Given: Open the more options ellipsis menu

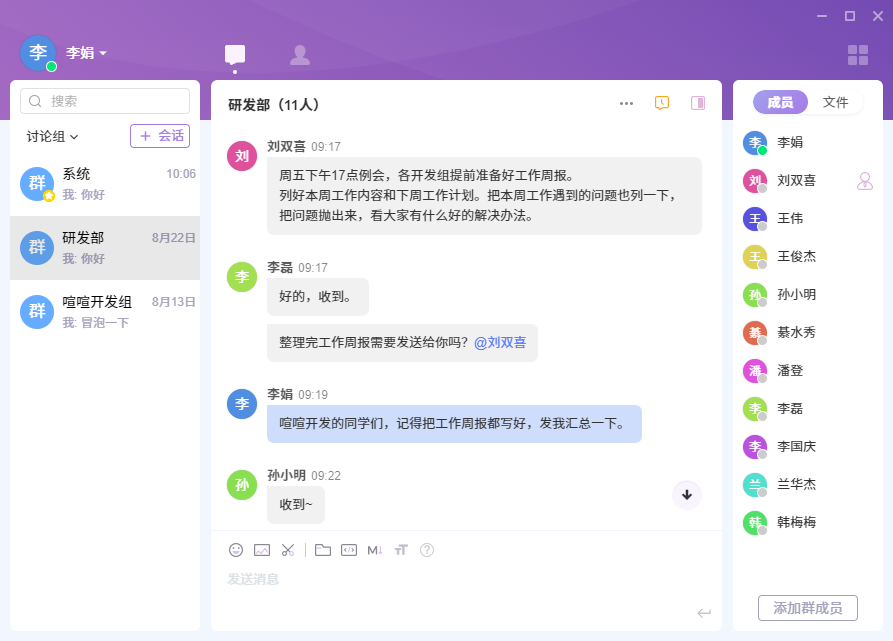Looking at the screenshot, I should click(x=626, y=103).
